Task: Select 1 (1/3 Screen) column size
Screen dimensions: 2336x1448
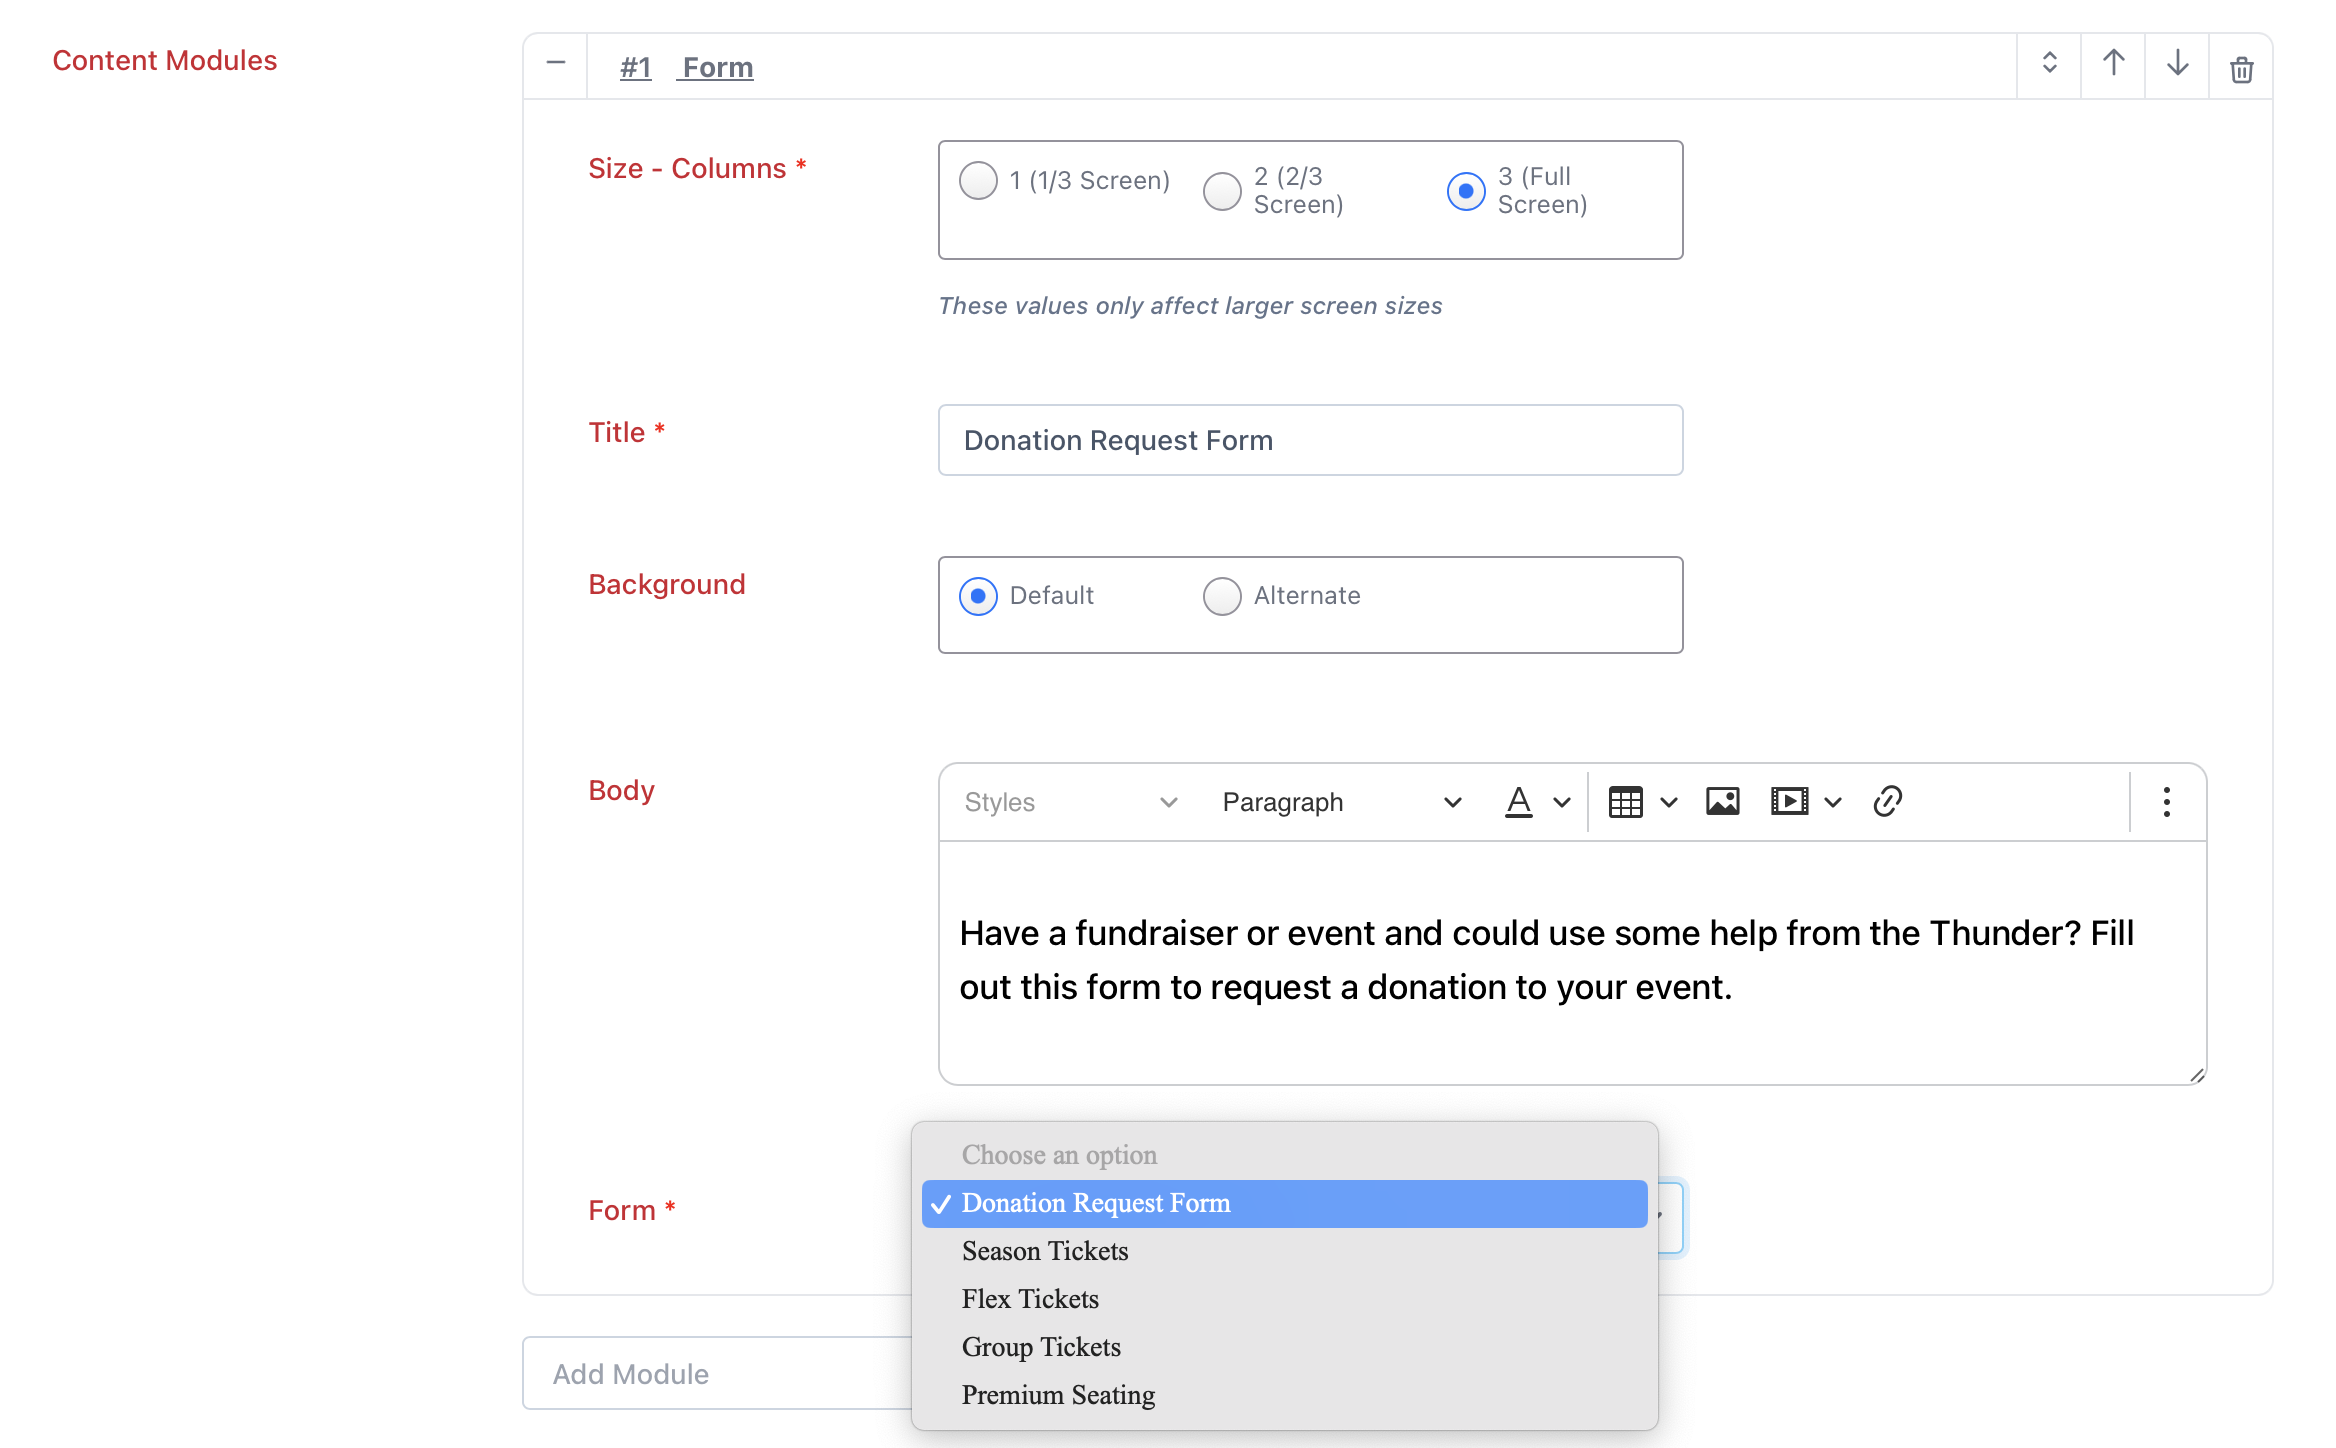Action: click(x=978, y=181)
